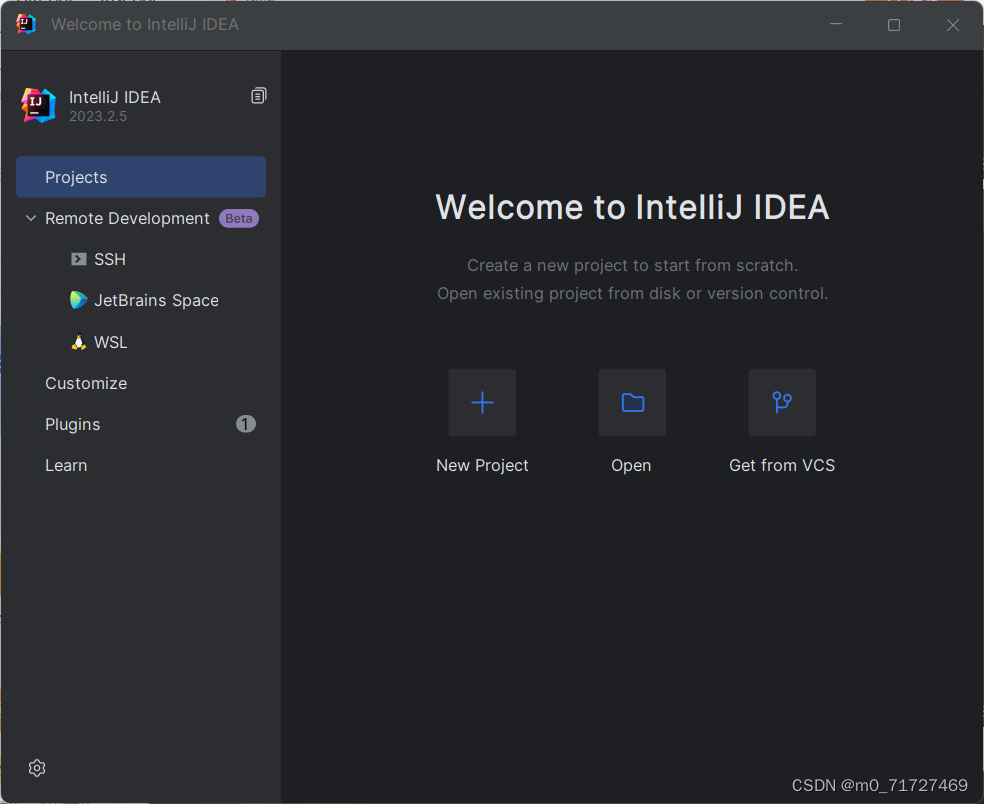The image size is (984, 804).
Task: Click the WSL penguin icon
Action: click(78, 342)
